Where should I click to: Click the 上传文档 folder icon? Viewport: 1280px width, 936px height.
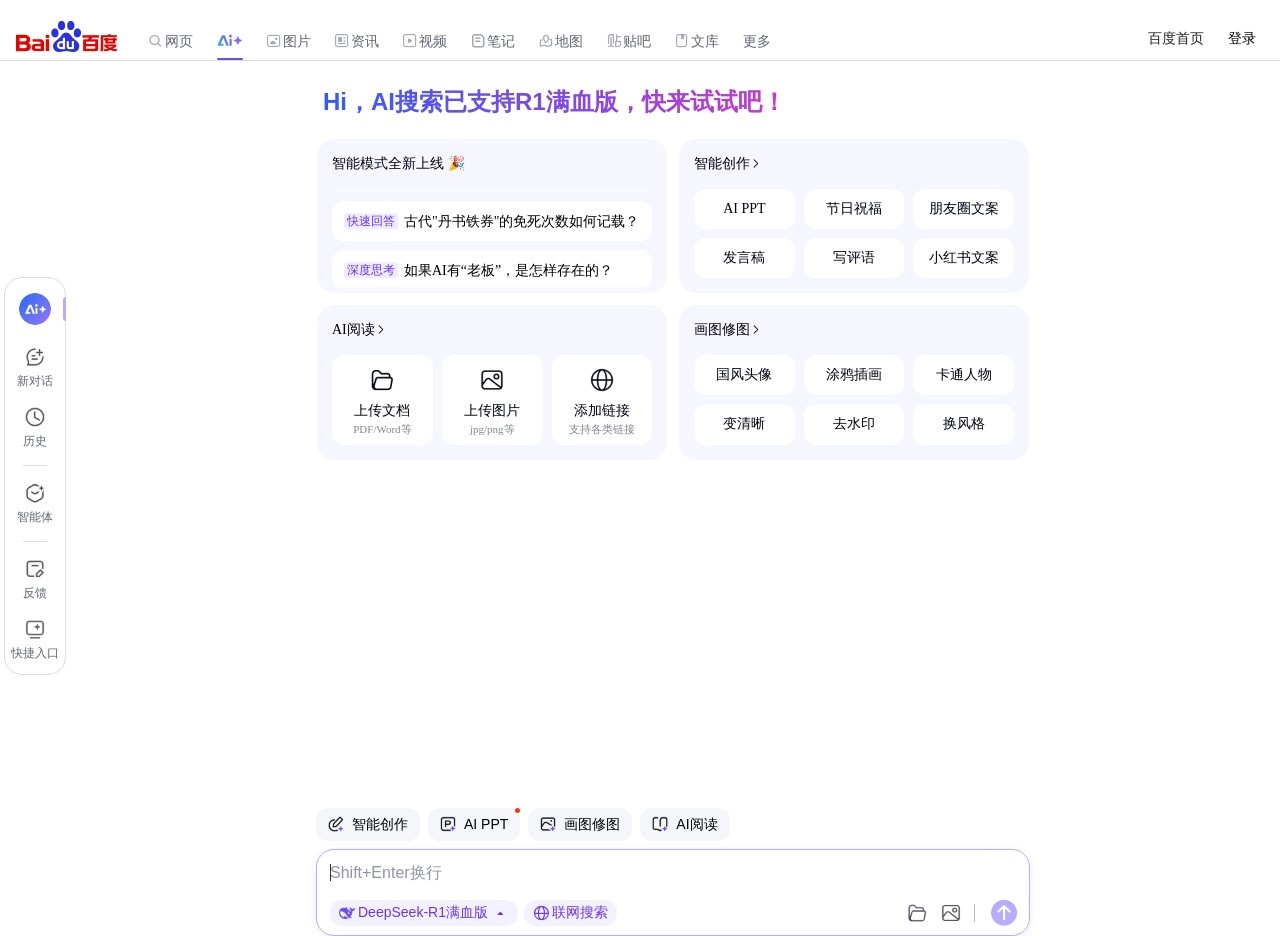point(382,380)
